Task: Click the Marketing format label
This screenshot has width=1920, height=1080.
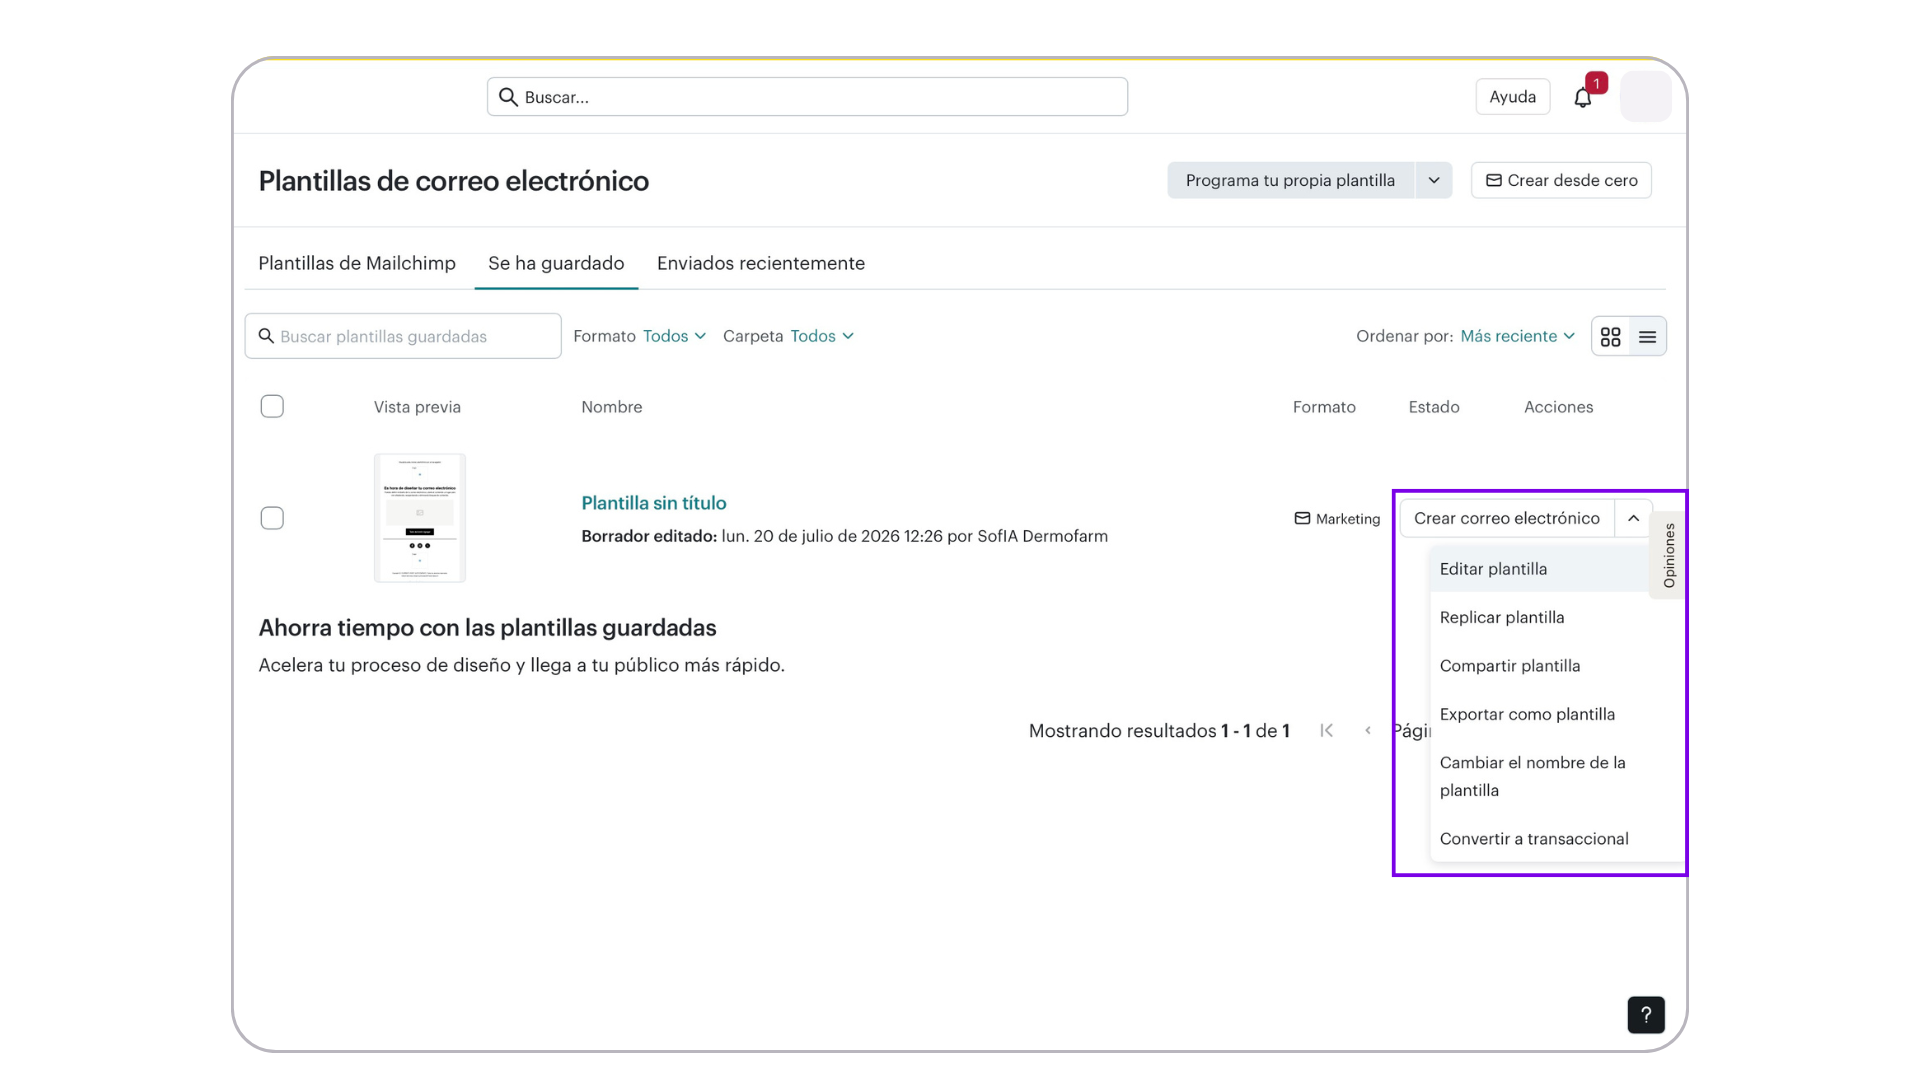Action: click(x=1337, y=519)
